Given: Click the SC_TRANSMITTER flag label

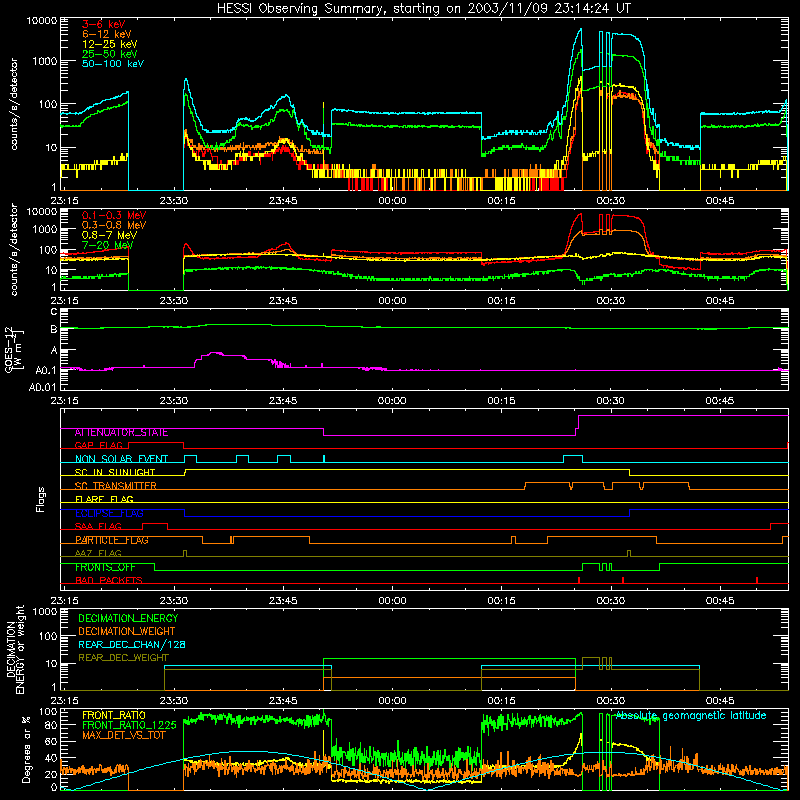Looking at the screenshot, I should click(x=115, y=486).
